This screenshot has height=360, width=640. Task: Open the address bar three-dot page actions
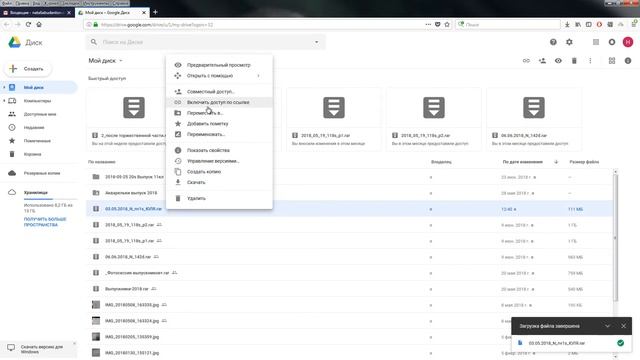click(428, 24)
